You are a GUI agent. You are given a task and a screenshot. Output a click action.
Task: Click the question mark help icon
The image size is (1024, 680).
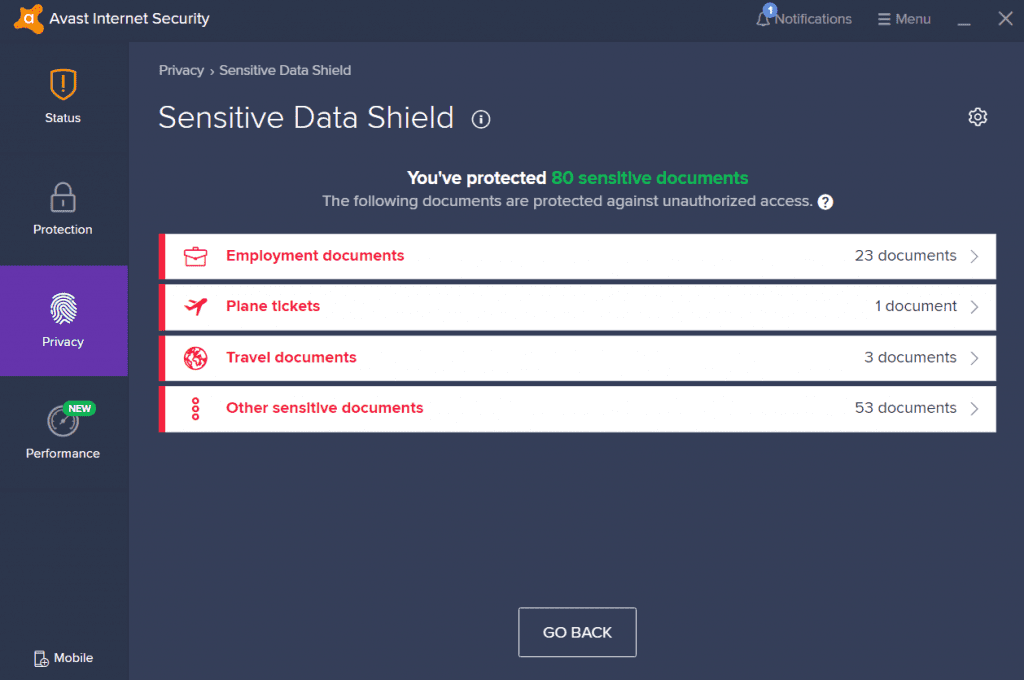(x=825, y=202)
